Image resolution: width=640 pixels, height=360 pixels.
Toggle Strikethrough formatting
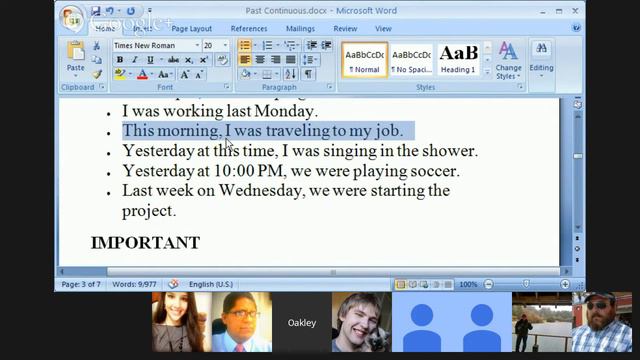173,60
